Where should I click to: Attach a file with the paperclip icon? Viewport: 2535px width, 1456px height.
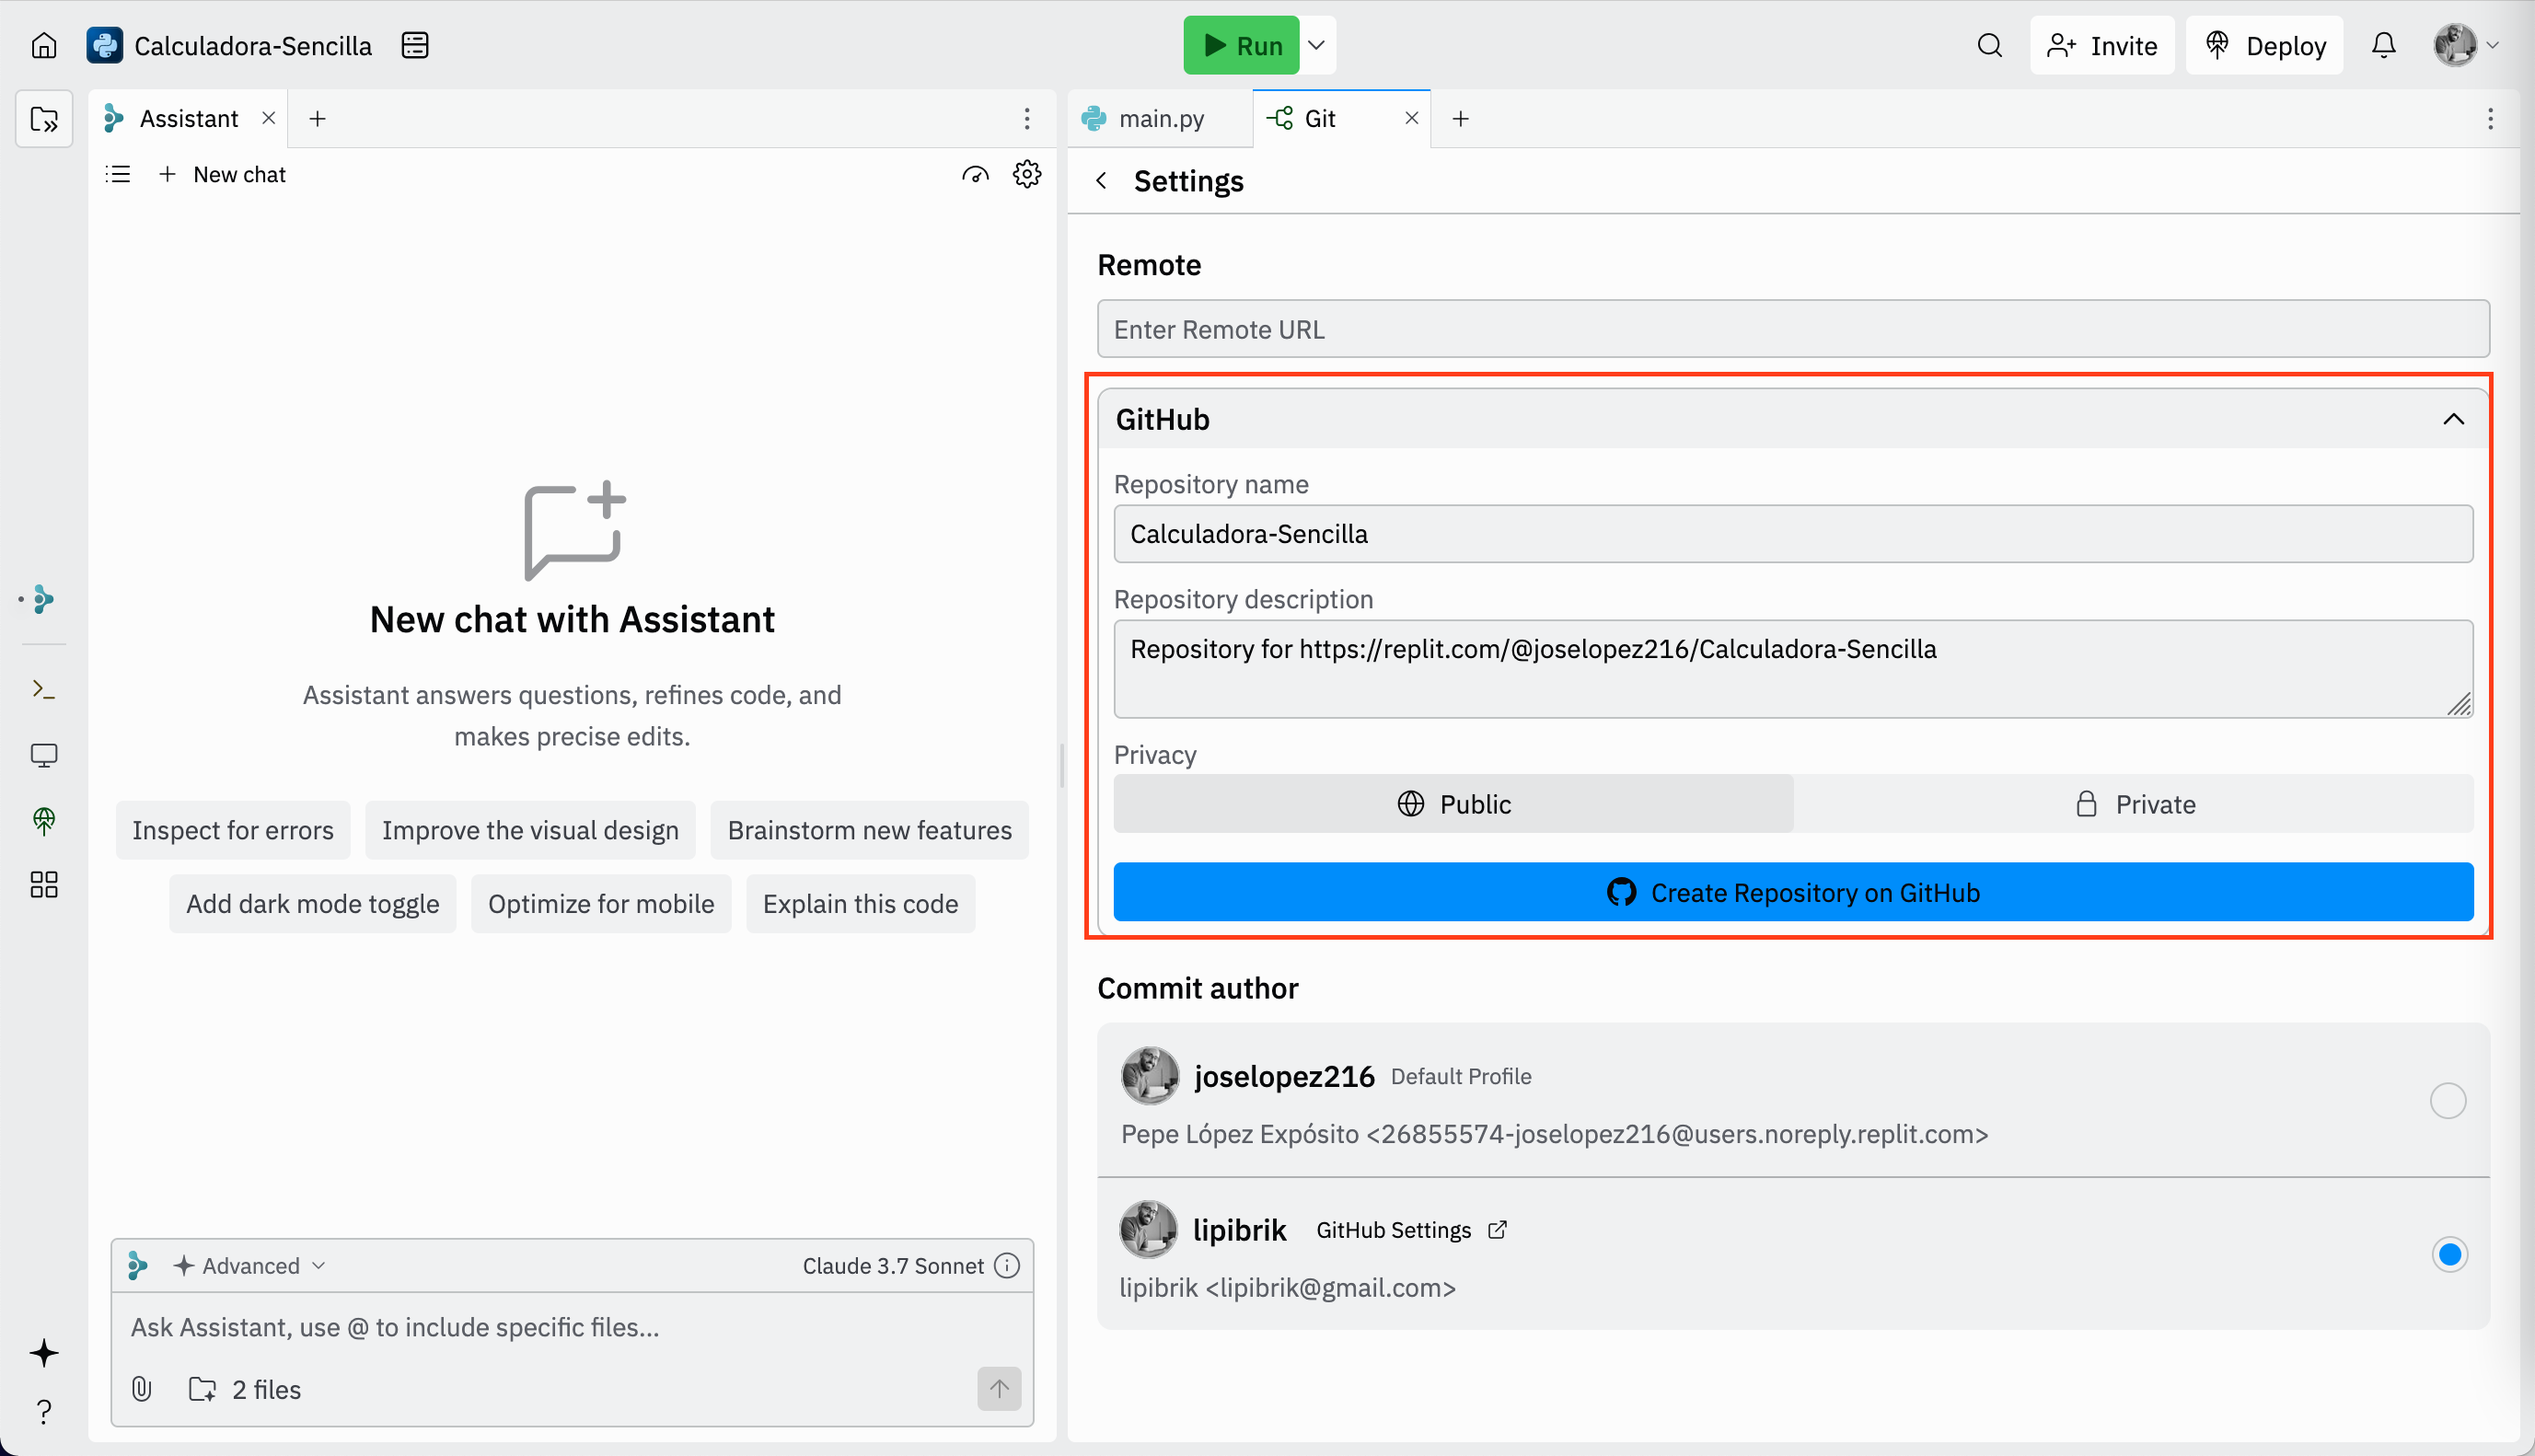pos(140,1389)
